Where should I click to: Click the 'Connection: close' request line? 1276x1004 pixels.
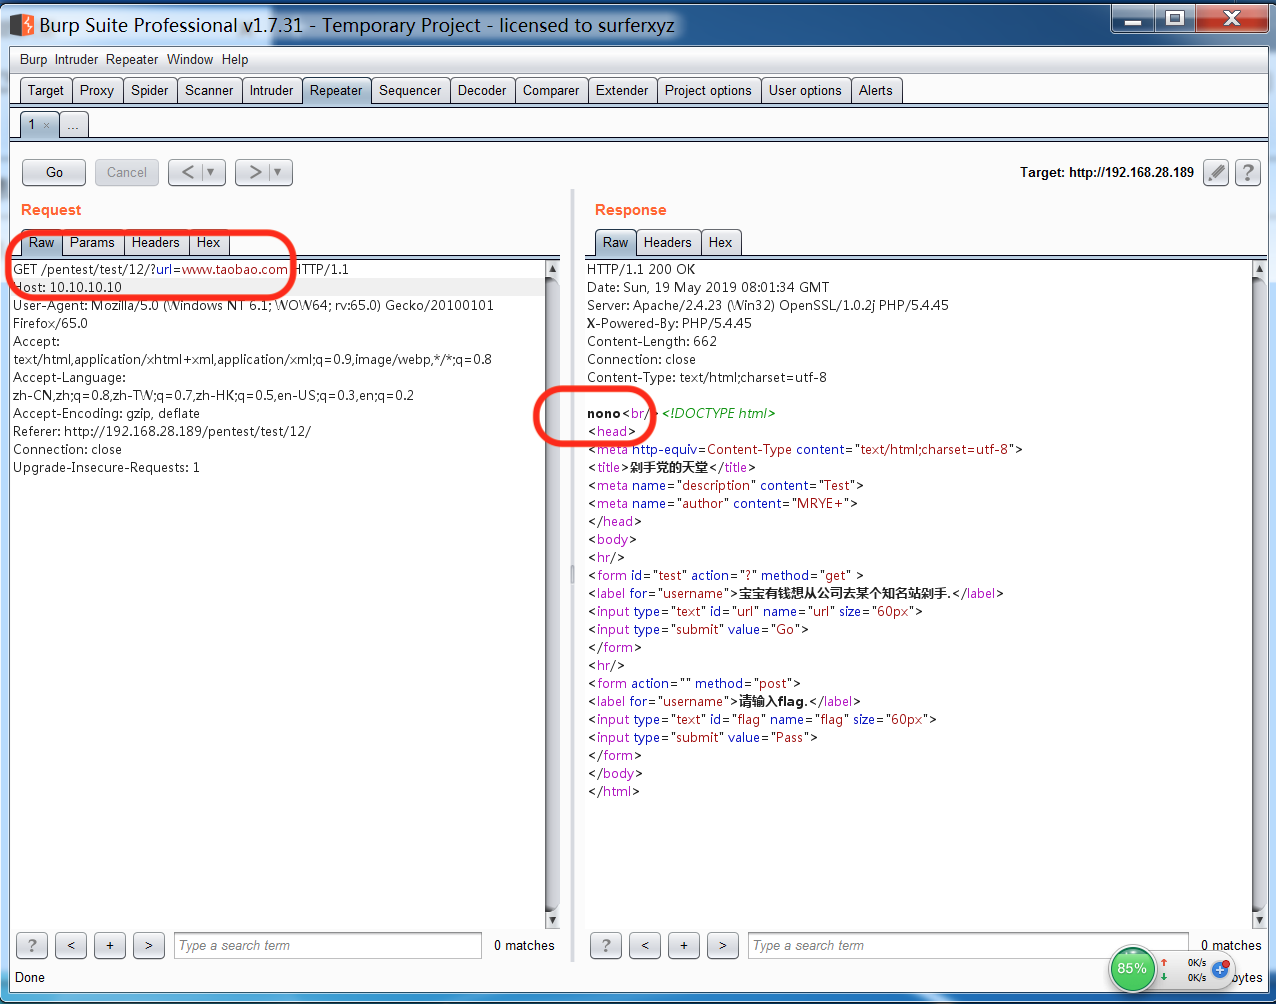pyautogui.click(x=67, y=449)
